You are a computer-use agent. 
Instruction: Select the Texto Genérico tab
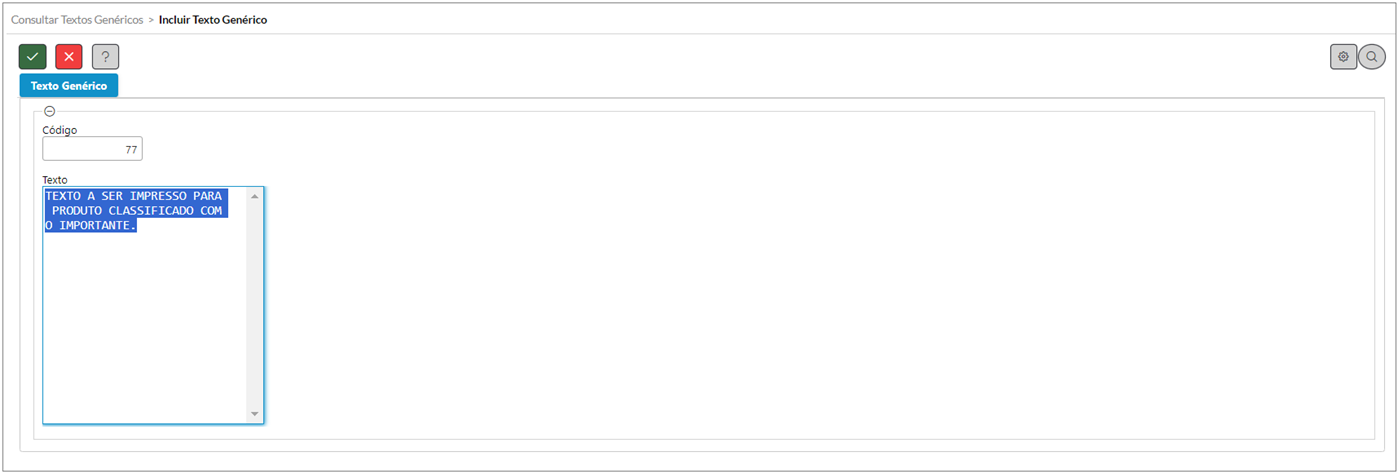(69, 86)
